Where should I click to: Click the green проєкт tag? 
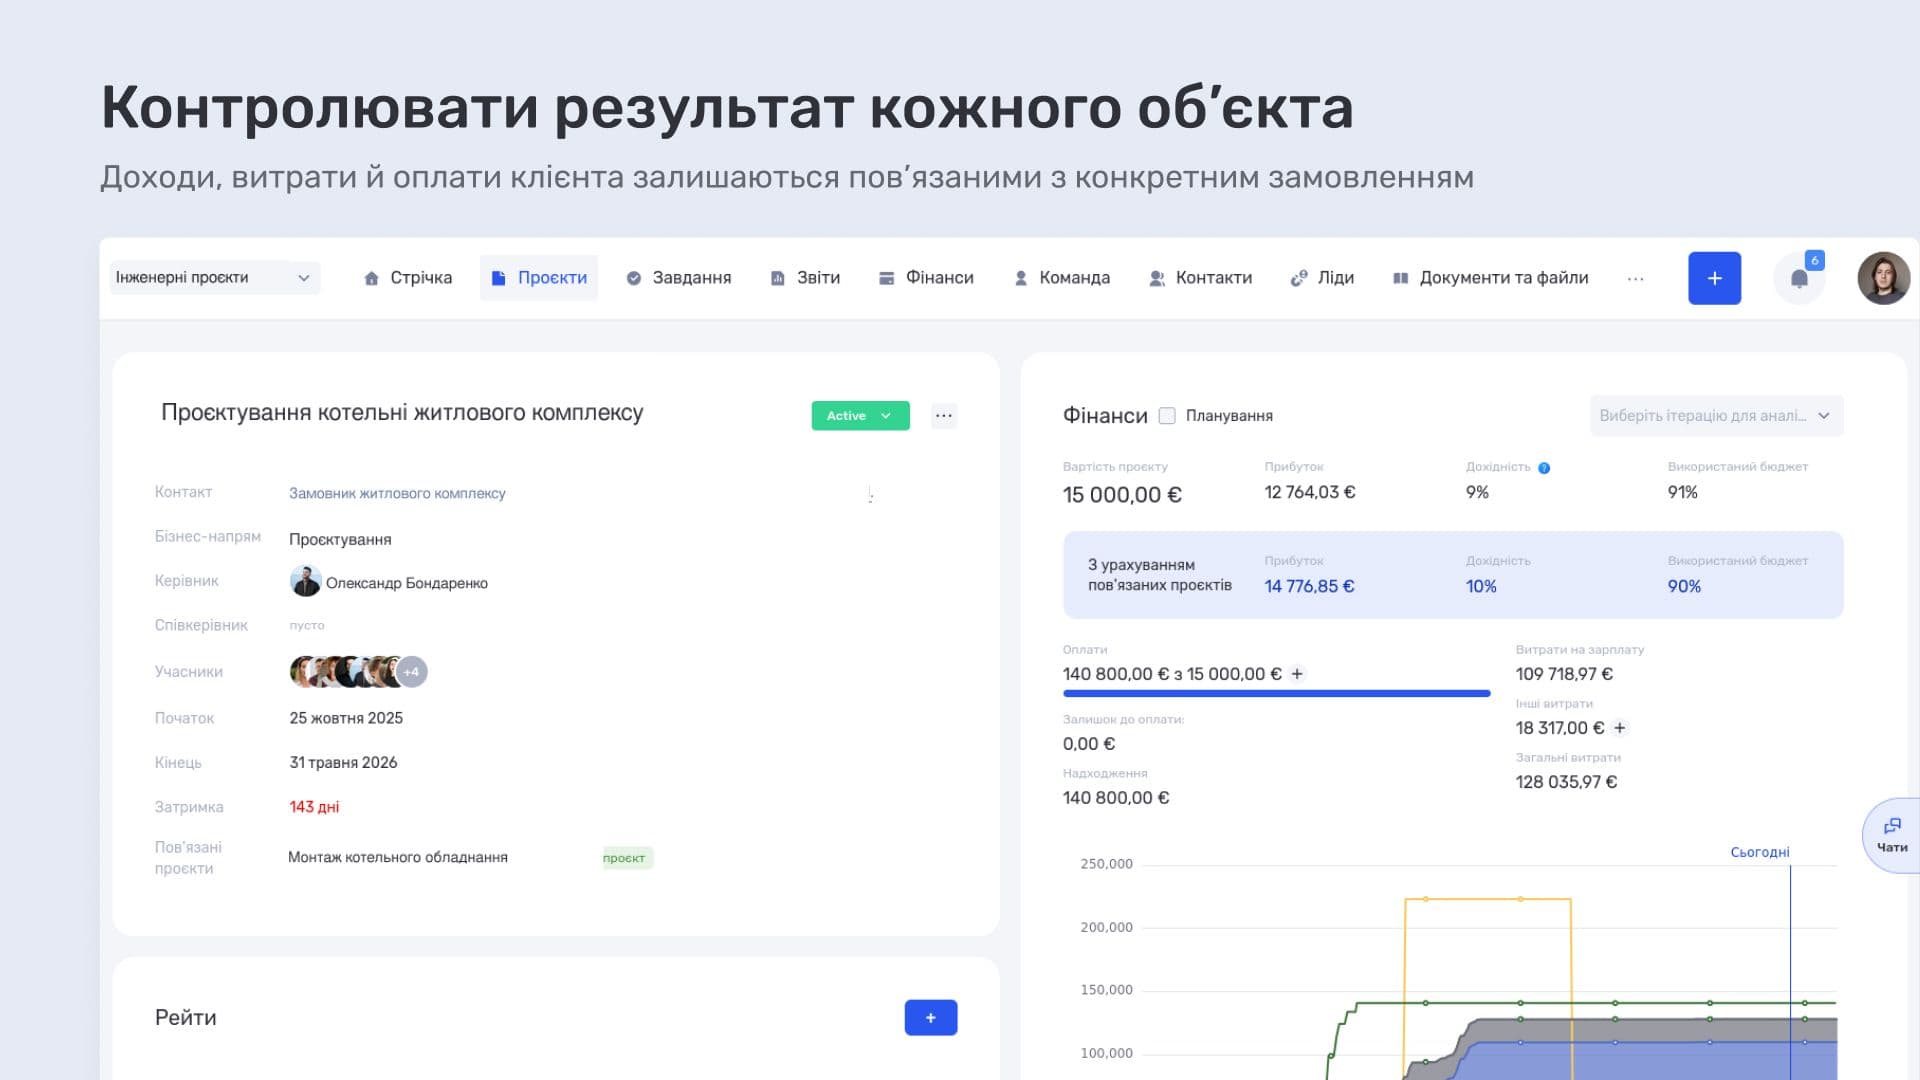coord(627,858)
